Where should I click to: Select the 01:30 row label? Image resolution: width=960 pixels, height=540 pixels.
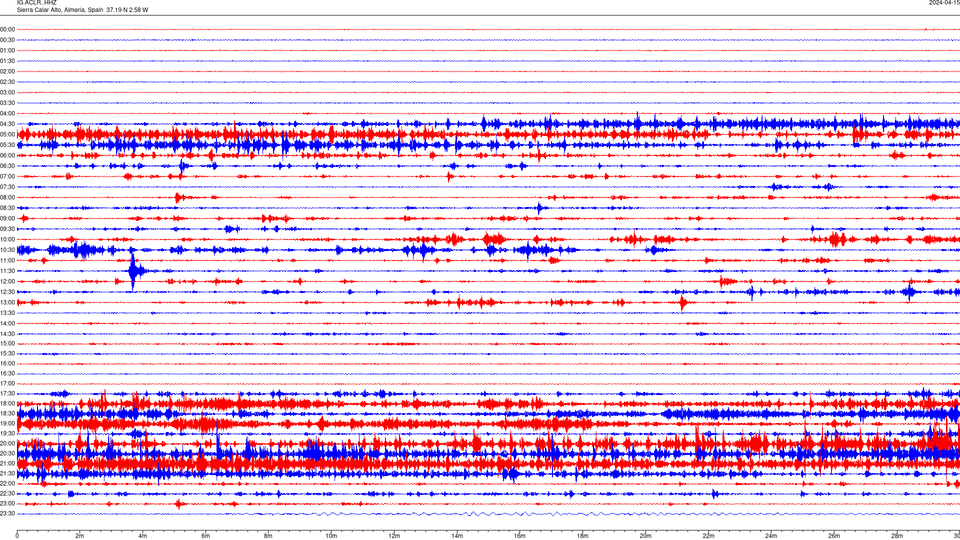[x=7, y=61]
